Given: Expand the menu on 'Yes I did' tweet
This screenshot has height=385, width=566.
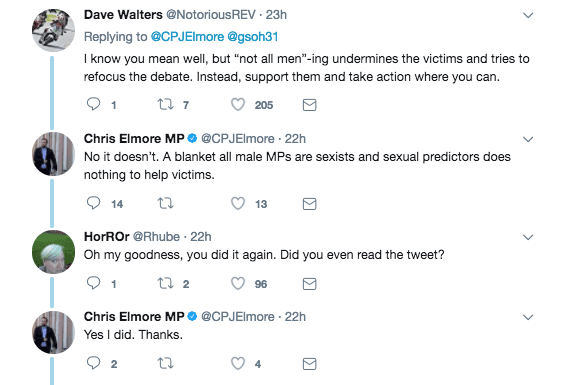Looking at the screenshot, I should tap(528, 317).
